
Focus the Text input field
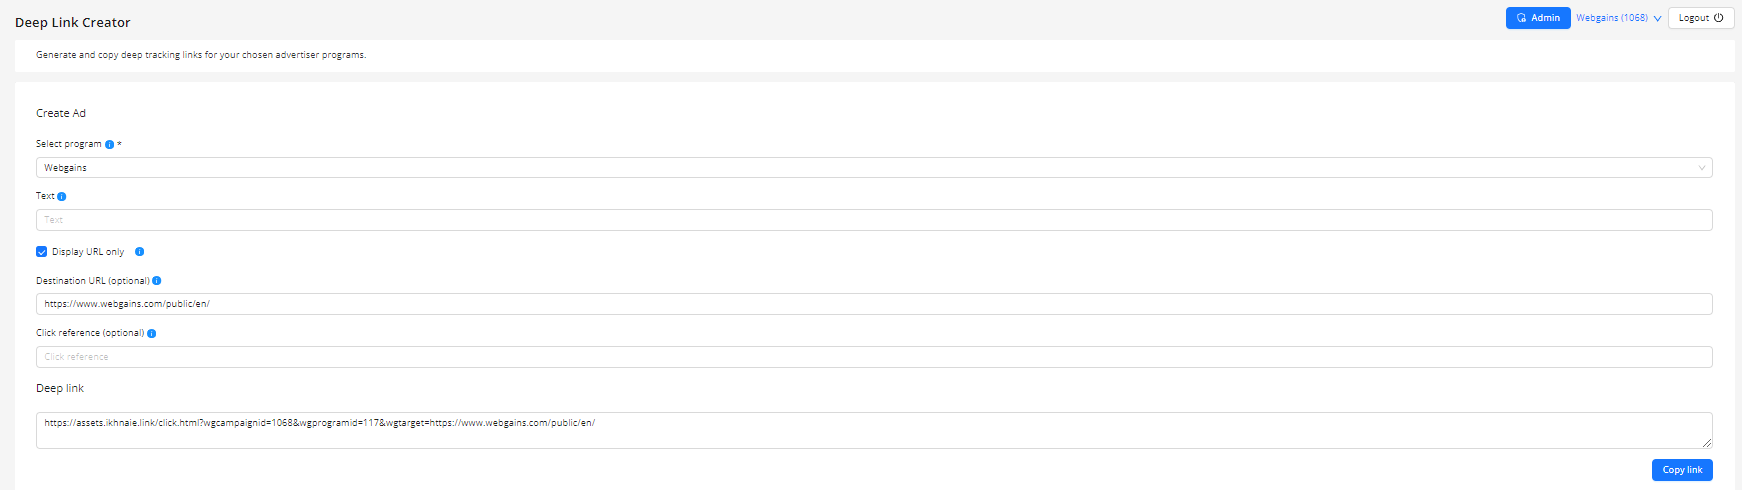pos(873,220)
